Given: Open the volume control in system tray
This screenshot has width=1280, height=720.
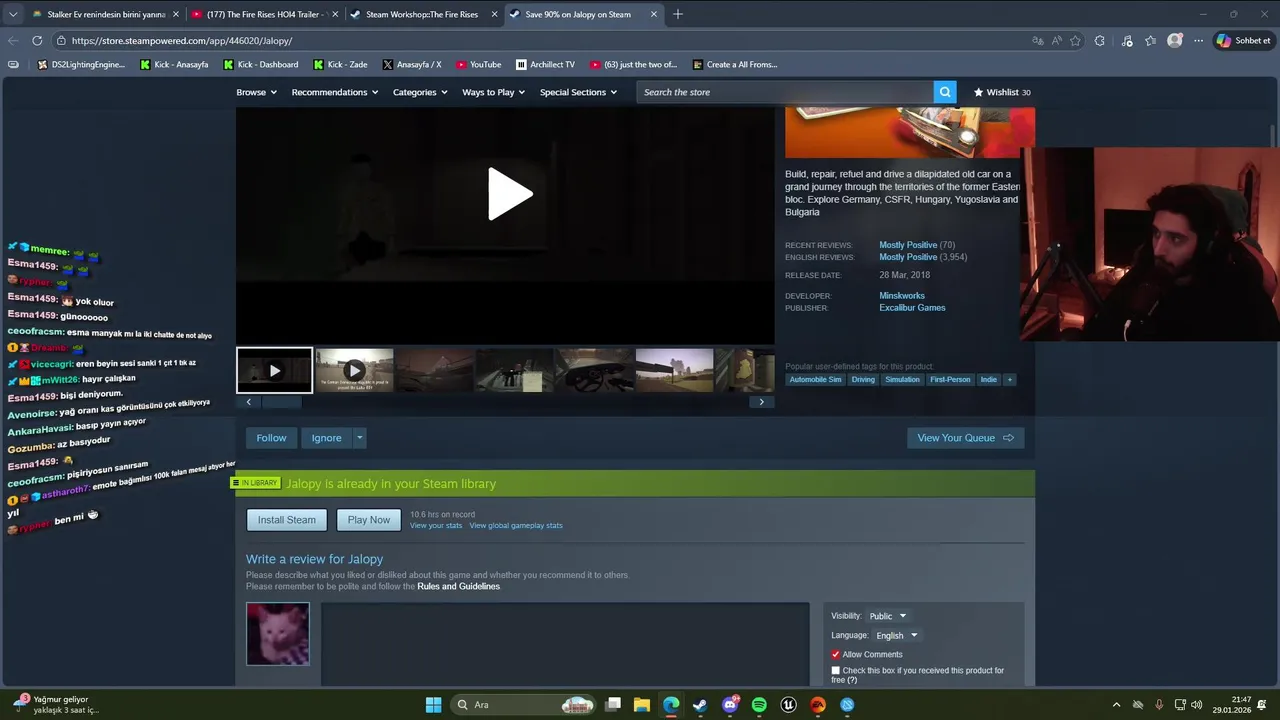Looking at the screenshot, I should [1197, 705].
